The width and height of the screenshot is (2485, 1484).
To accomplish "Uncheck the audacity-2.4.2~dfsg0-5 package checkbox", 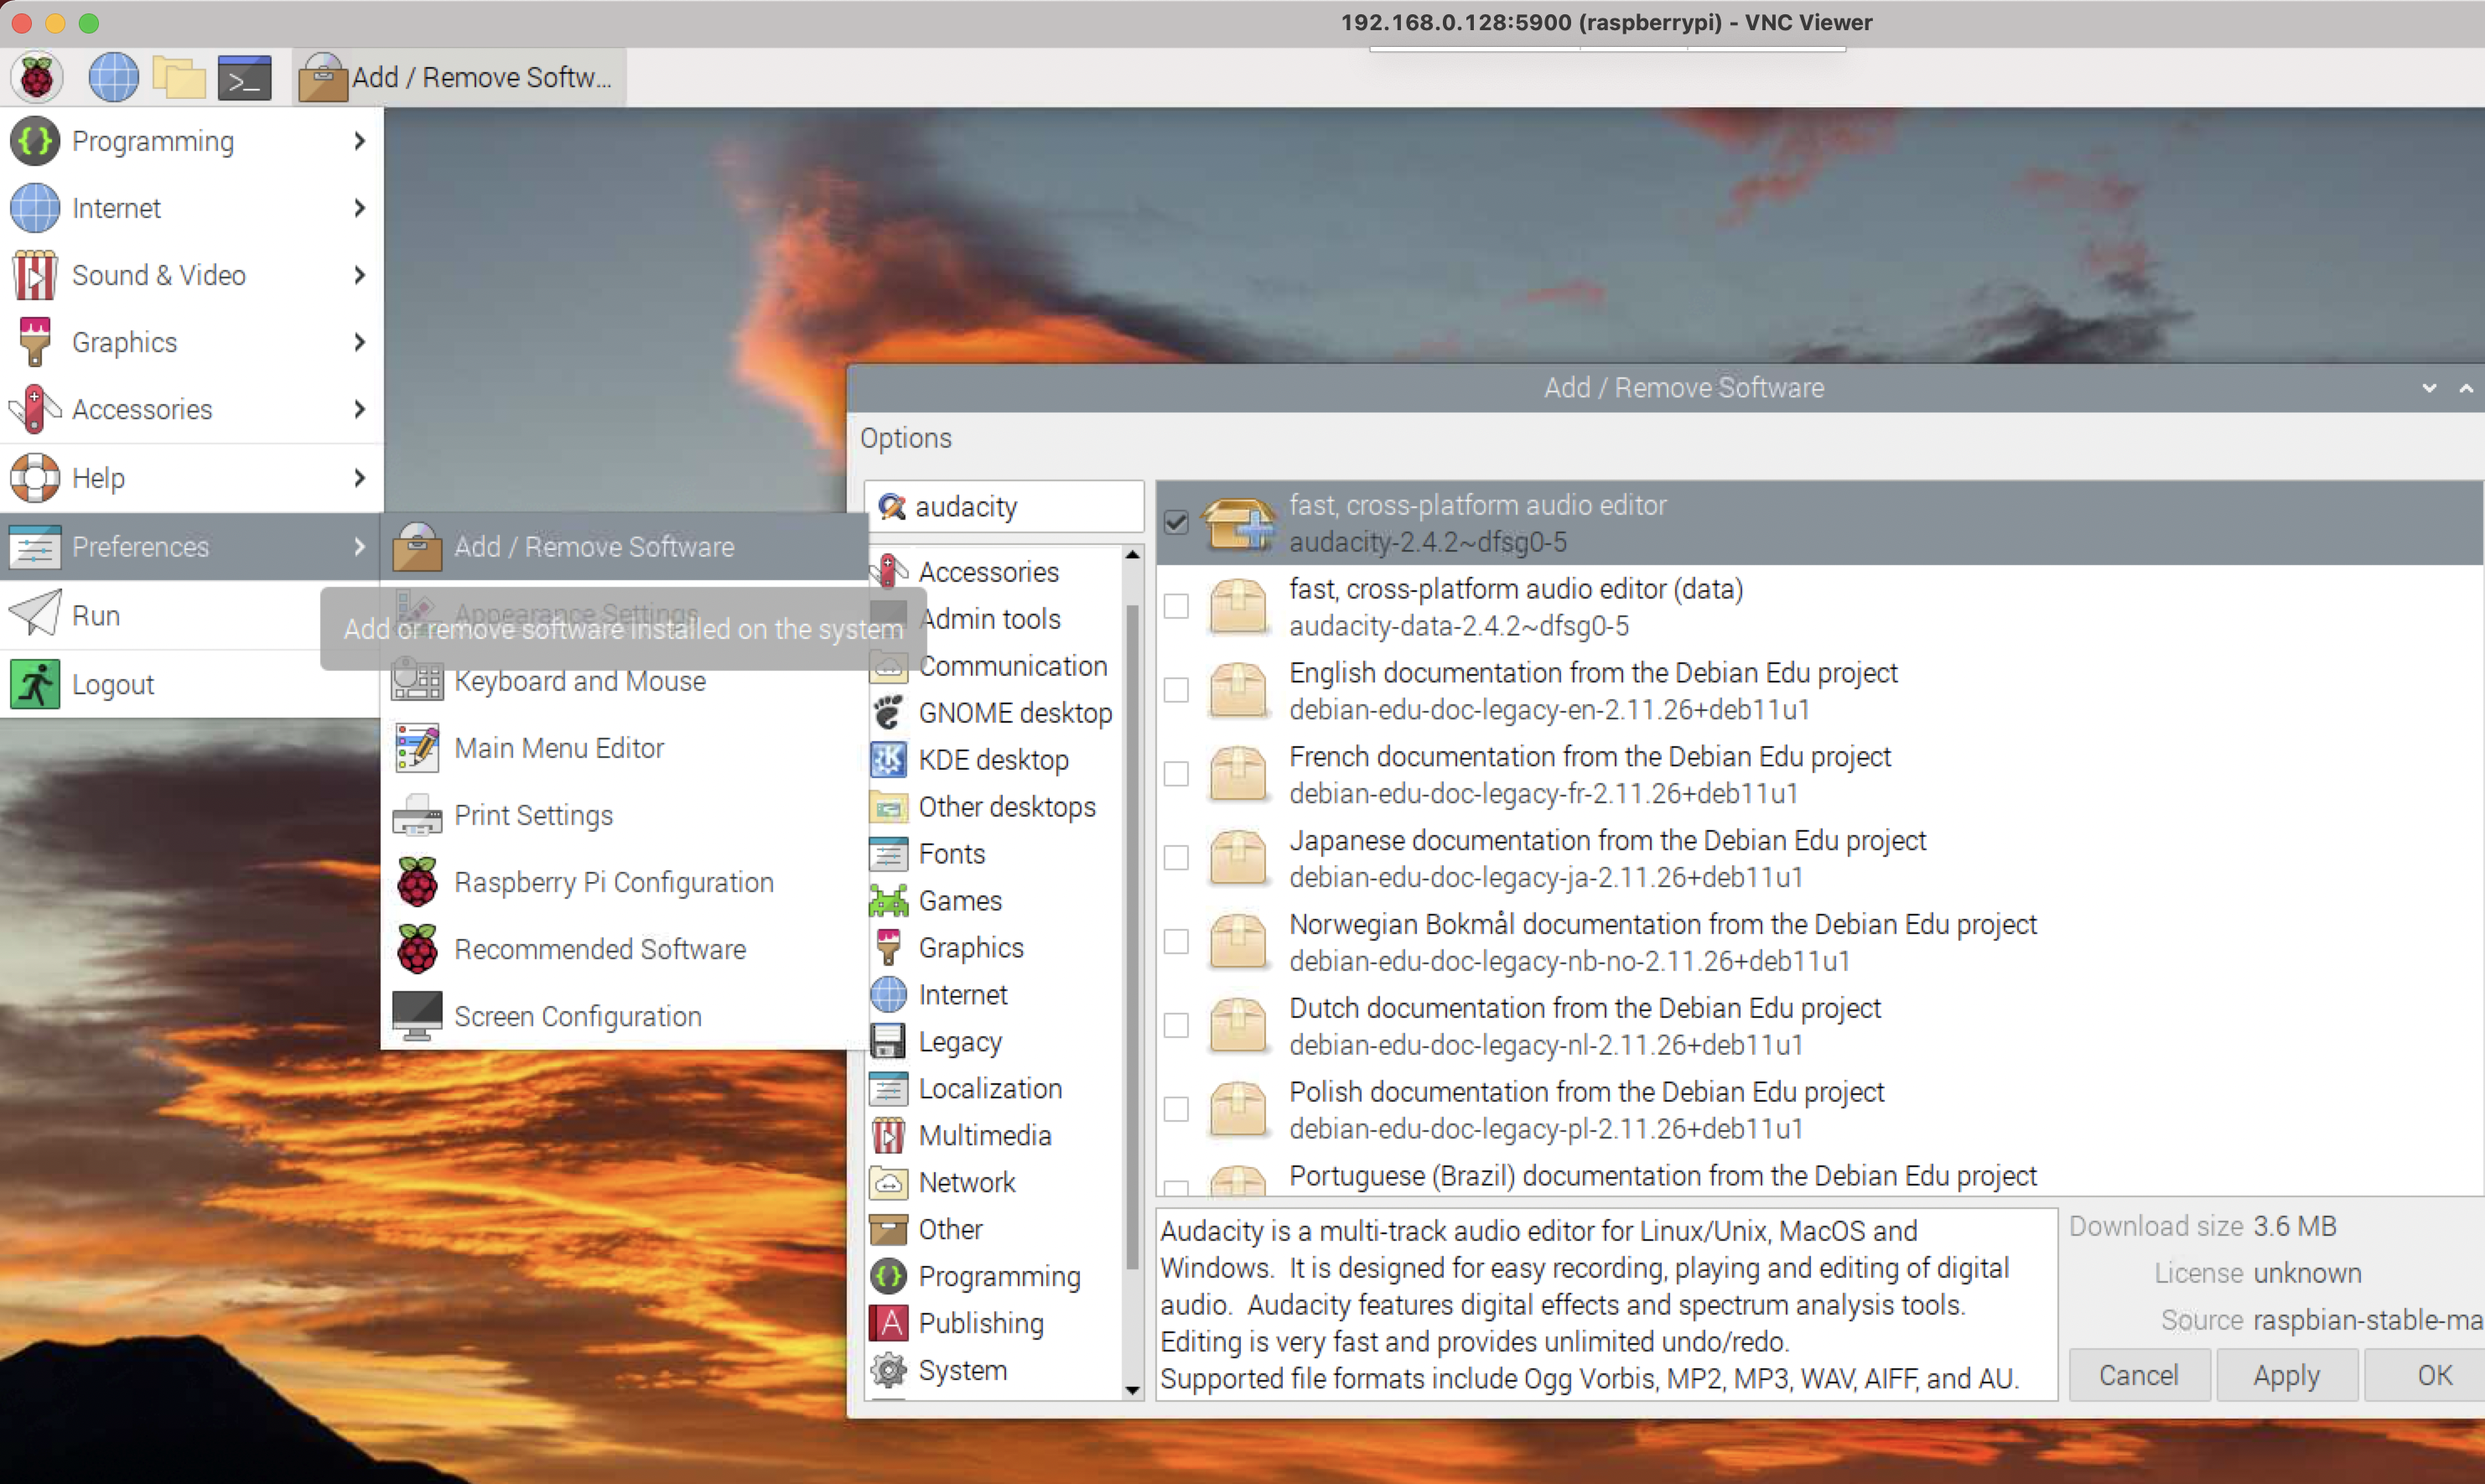I will click(x=1176, y=523).
